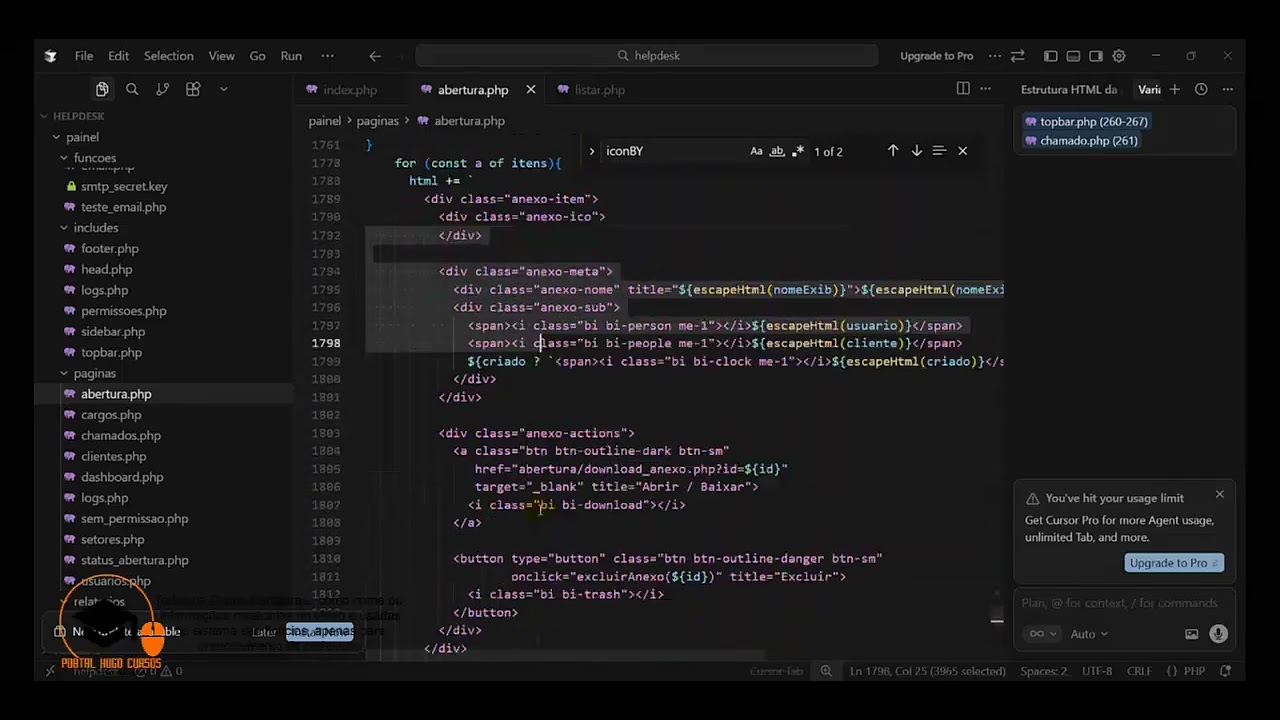This screenshot has width=1280, height=720.
Task: Go to next find match
Action: [916, 151]
